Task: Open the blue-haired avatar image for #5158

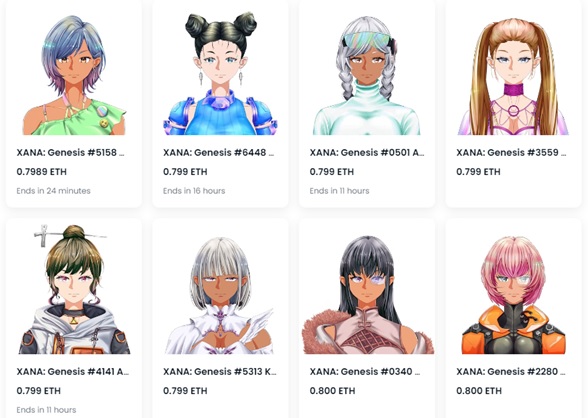Action: [74, 74]
